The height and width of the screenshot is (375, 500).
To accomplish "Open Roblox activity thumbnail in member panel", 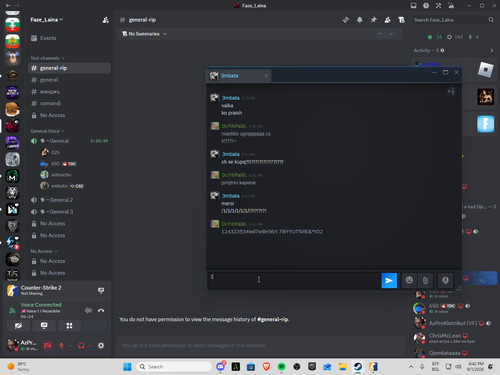I will click(x=485, y=70).
